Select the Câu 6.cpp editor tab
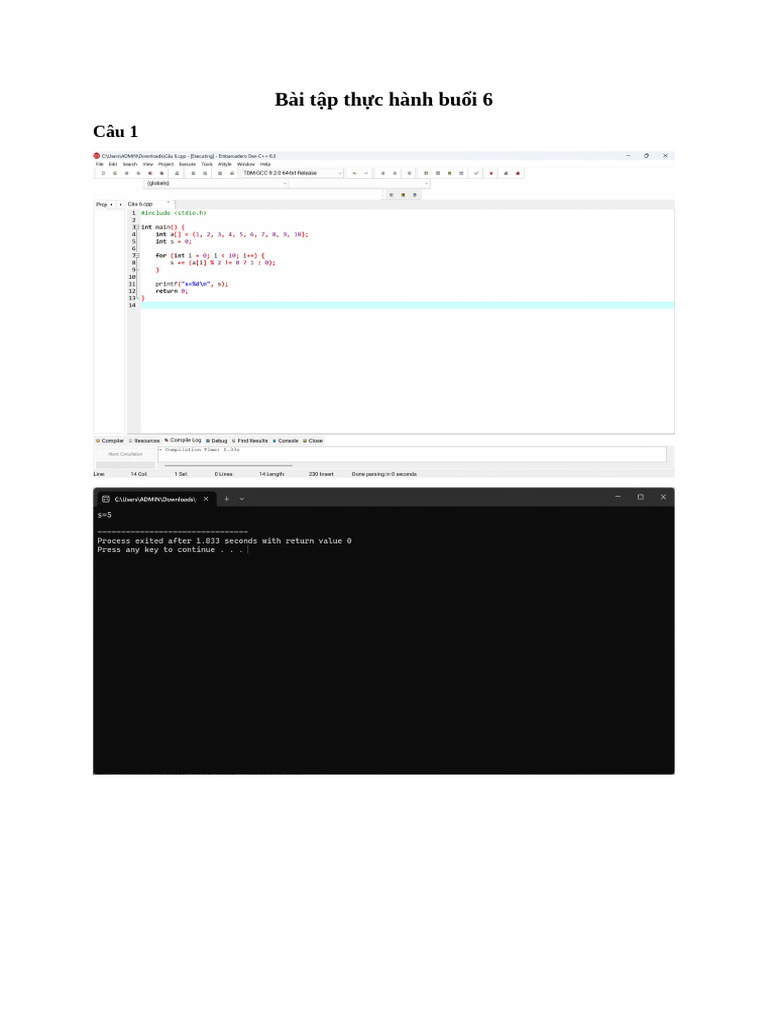768x1024 pixels. (140, 204)
